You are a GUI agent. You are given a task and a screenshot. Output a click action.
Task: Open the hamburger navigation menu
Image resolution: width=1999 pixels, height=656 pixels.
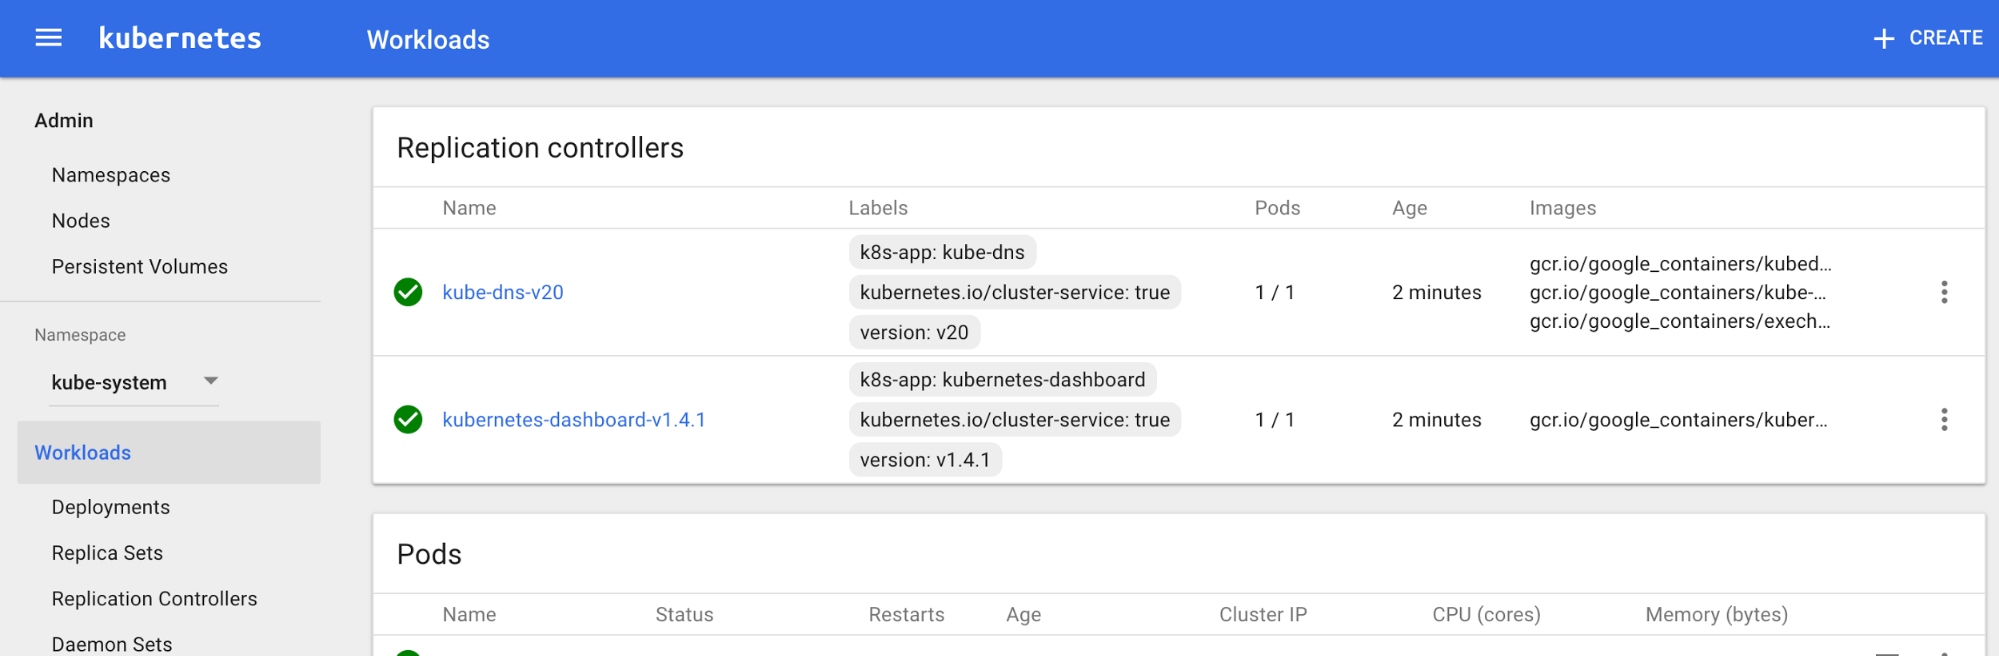[48, 38]
